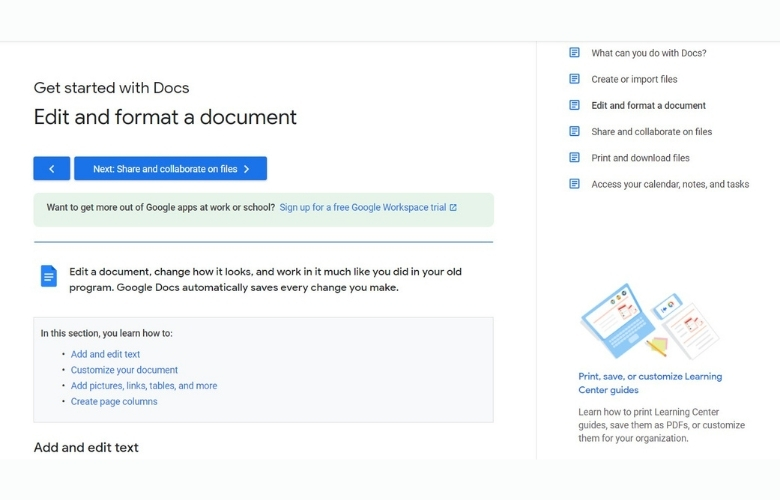780x500 pixels.
Task: Click the "Get started with Docs" heading
Action: click(111, 88)
